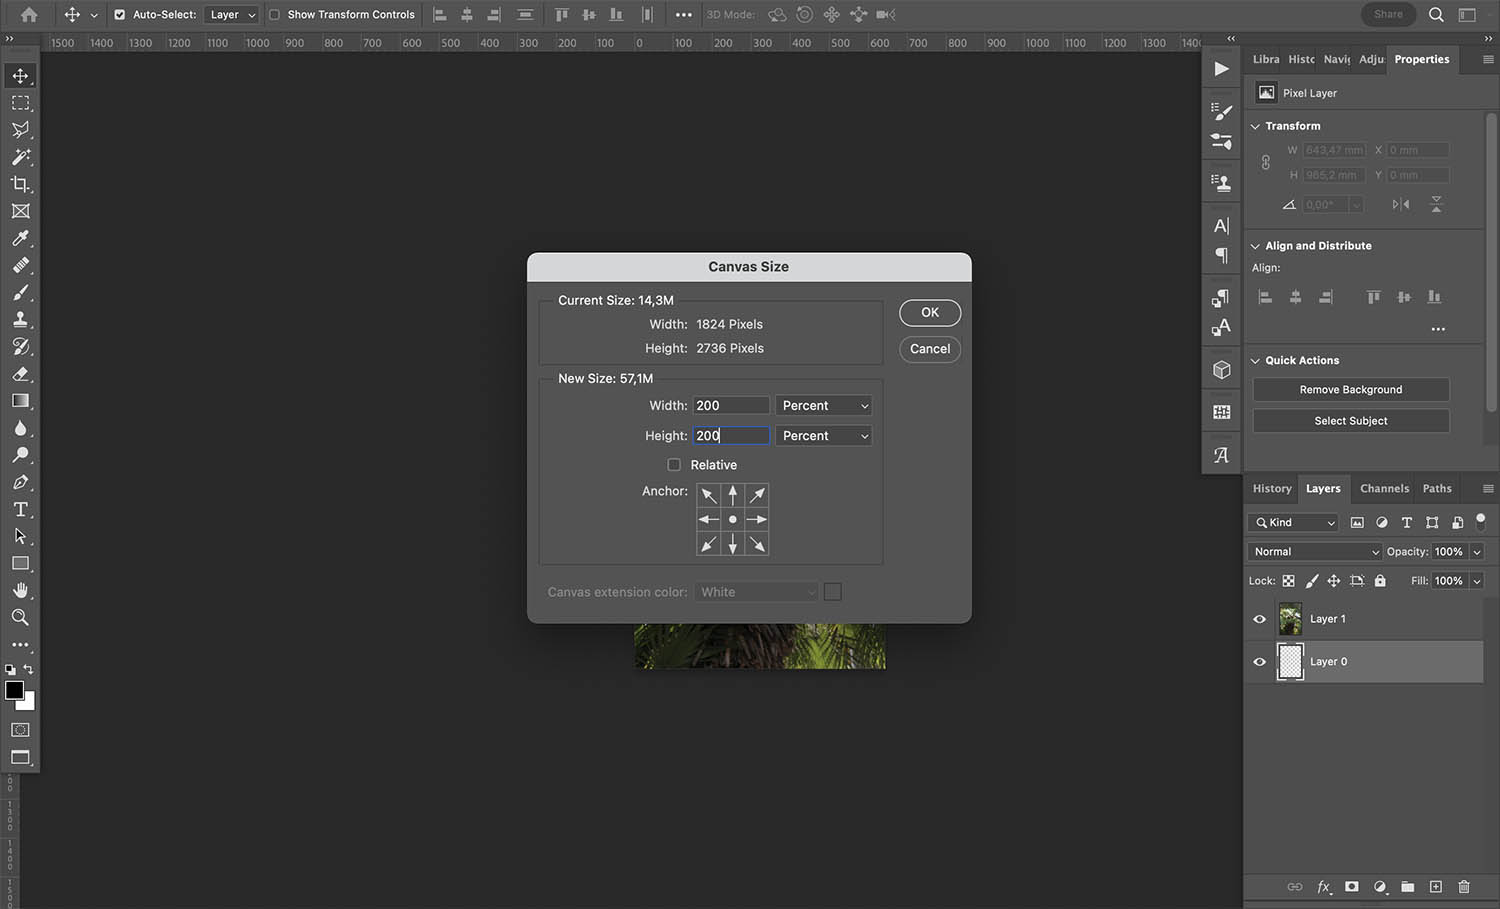1500x909 pixels.
Task: Click the Remove Background button
Action: click(1350, 389)
